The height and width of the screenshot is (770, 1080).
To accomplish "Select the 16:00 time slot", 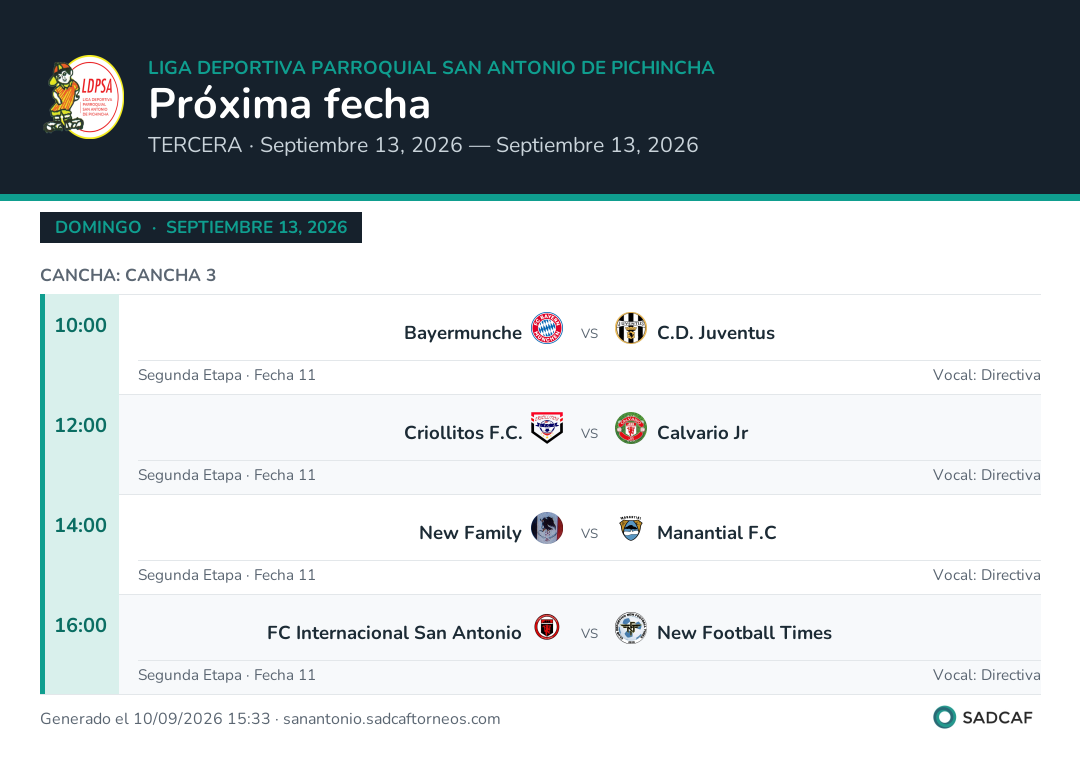I will tap(81, 625).
